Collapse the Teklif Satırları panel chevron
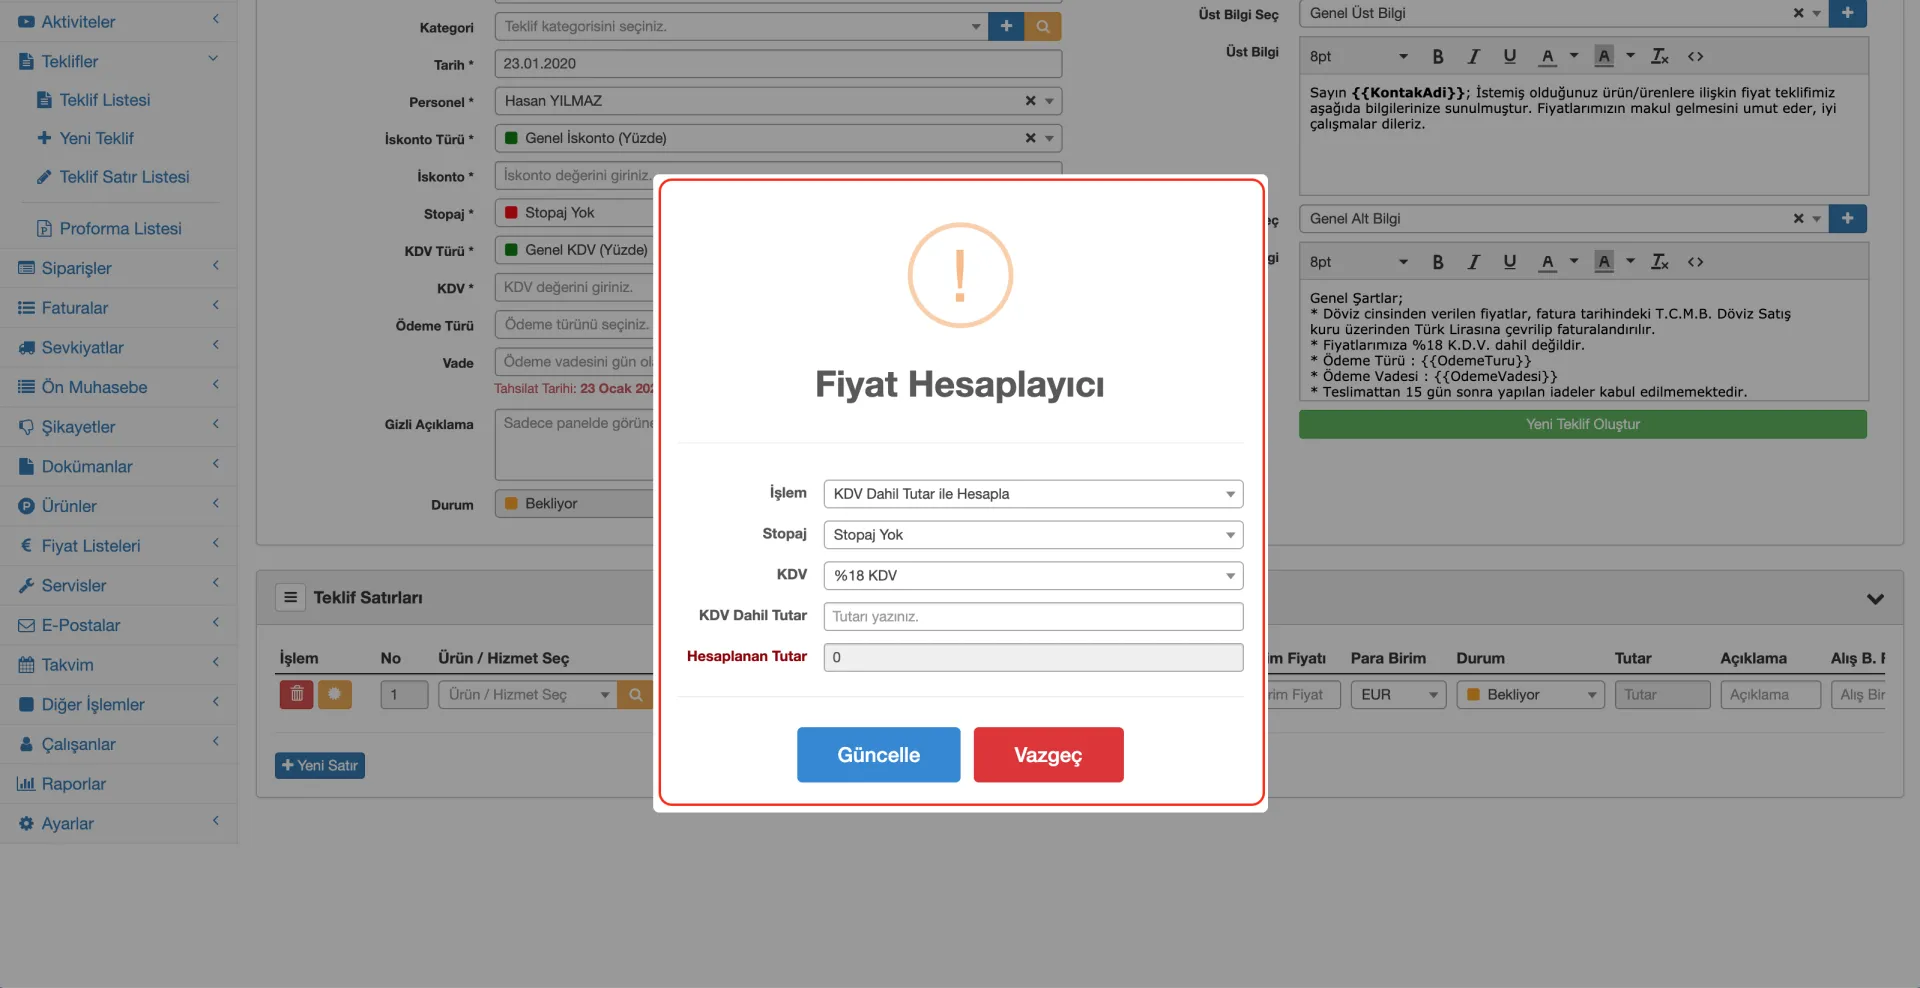This screenshot has height=988, width=1920. click(x=1875, y=598)
